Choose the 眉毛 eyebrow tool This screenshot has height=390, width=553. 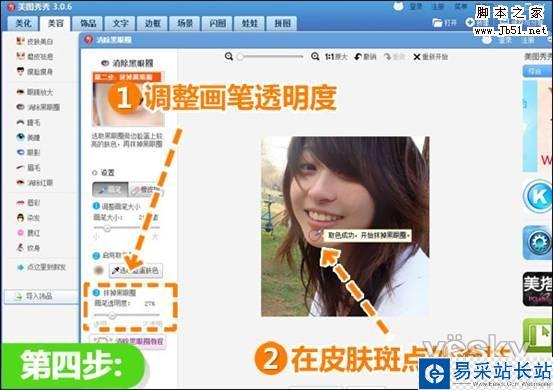29,167
